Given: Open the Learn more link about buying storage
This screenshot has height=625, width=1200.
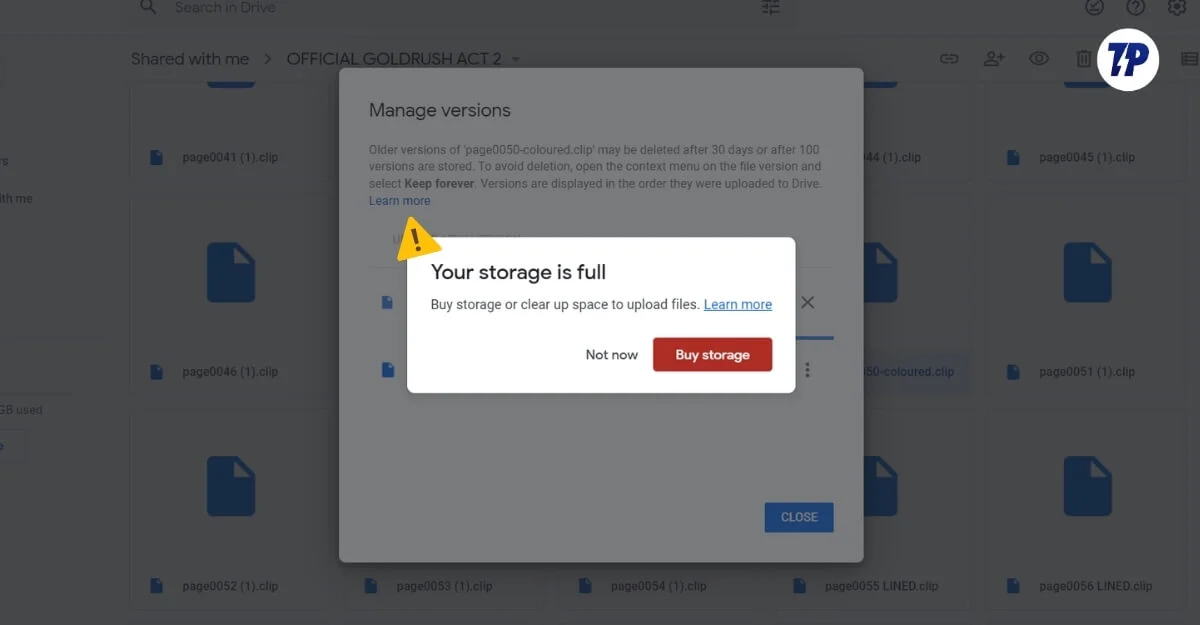Looking at the screenshot, I should point(738,304).
